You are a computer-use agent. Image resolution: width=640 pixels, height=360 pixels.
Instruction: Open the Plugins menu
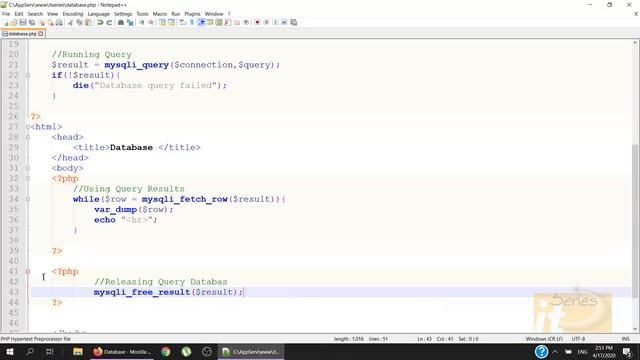pos(192,14)
